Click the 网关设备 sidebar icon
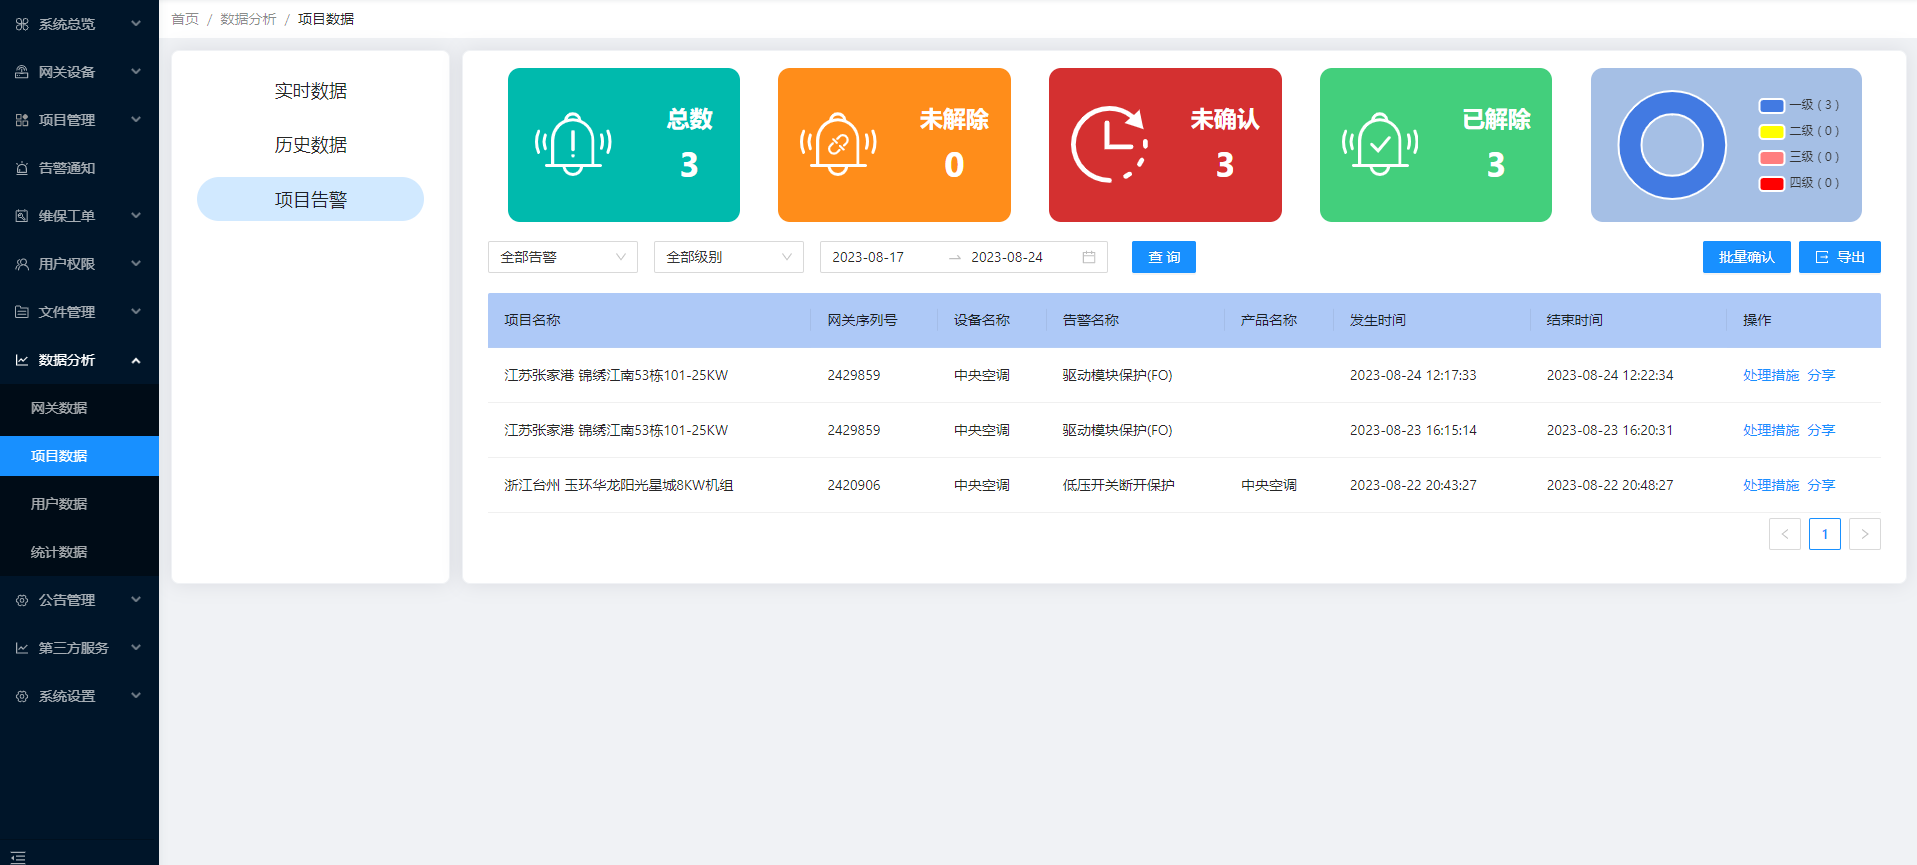 pos(22,72)
